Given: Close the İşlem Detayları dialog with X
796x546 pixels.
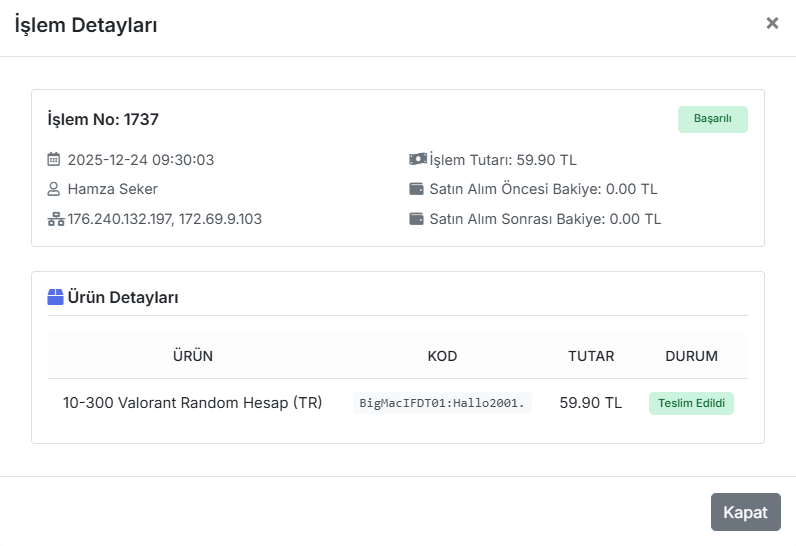Looking at the screenshot, I should [x=772, y=23].
